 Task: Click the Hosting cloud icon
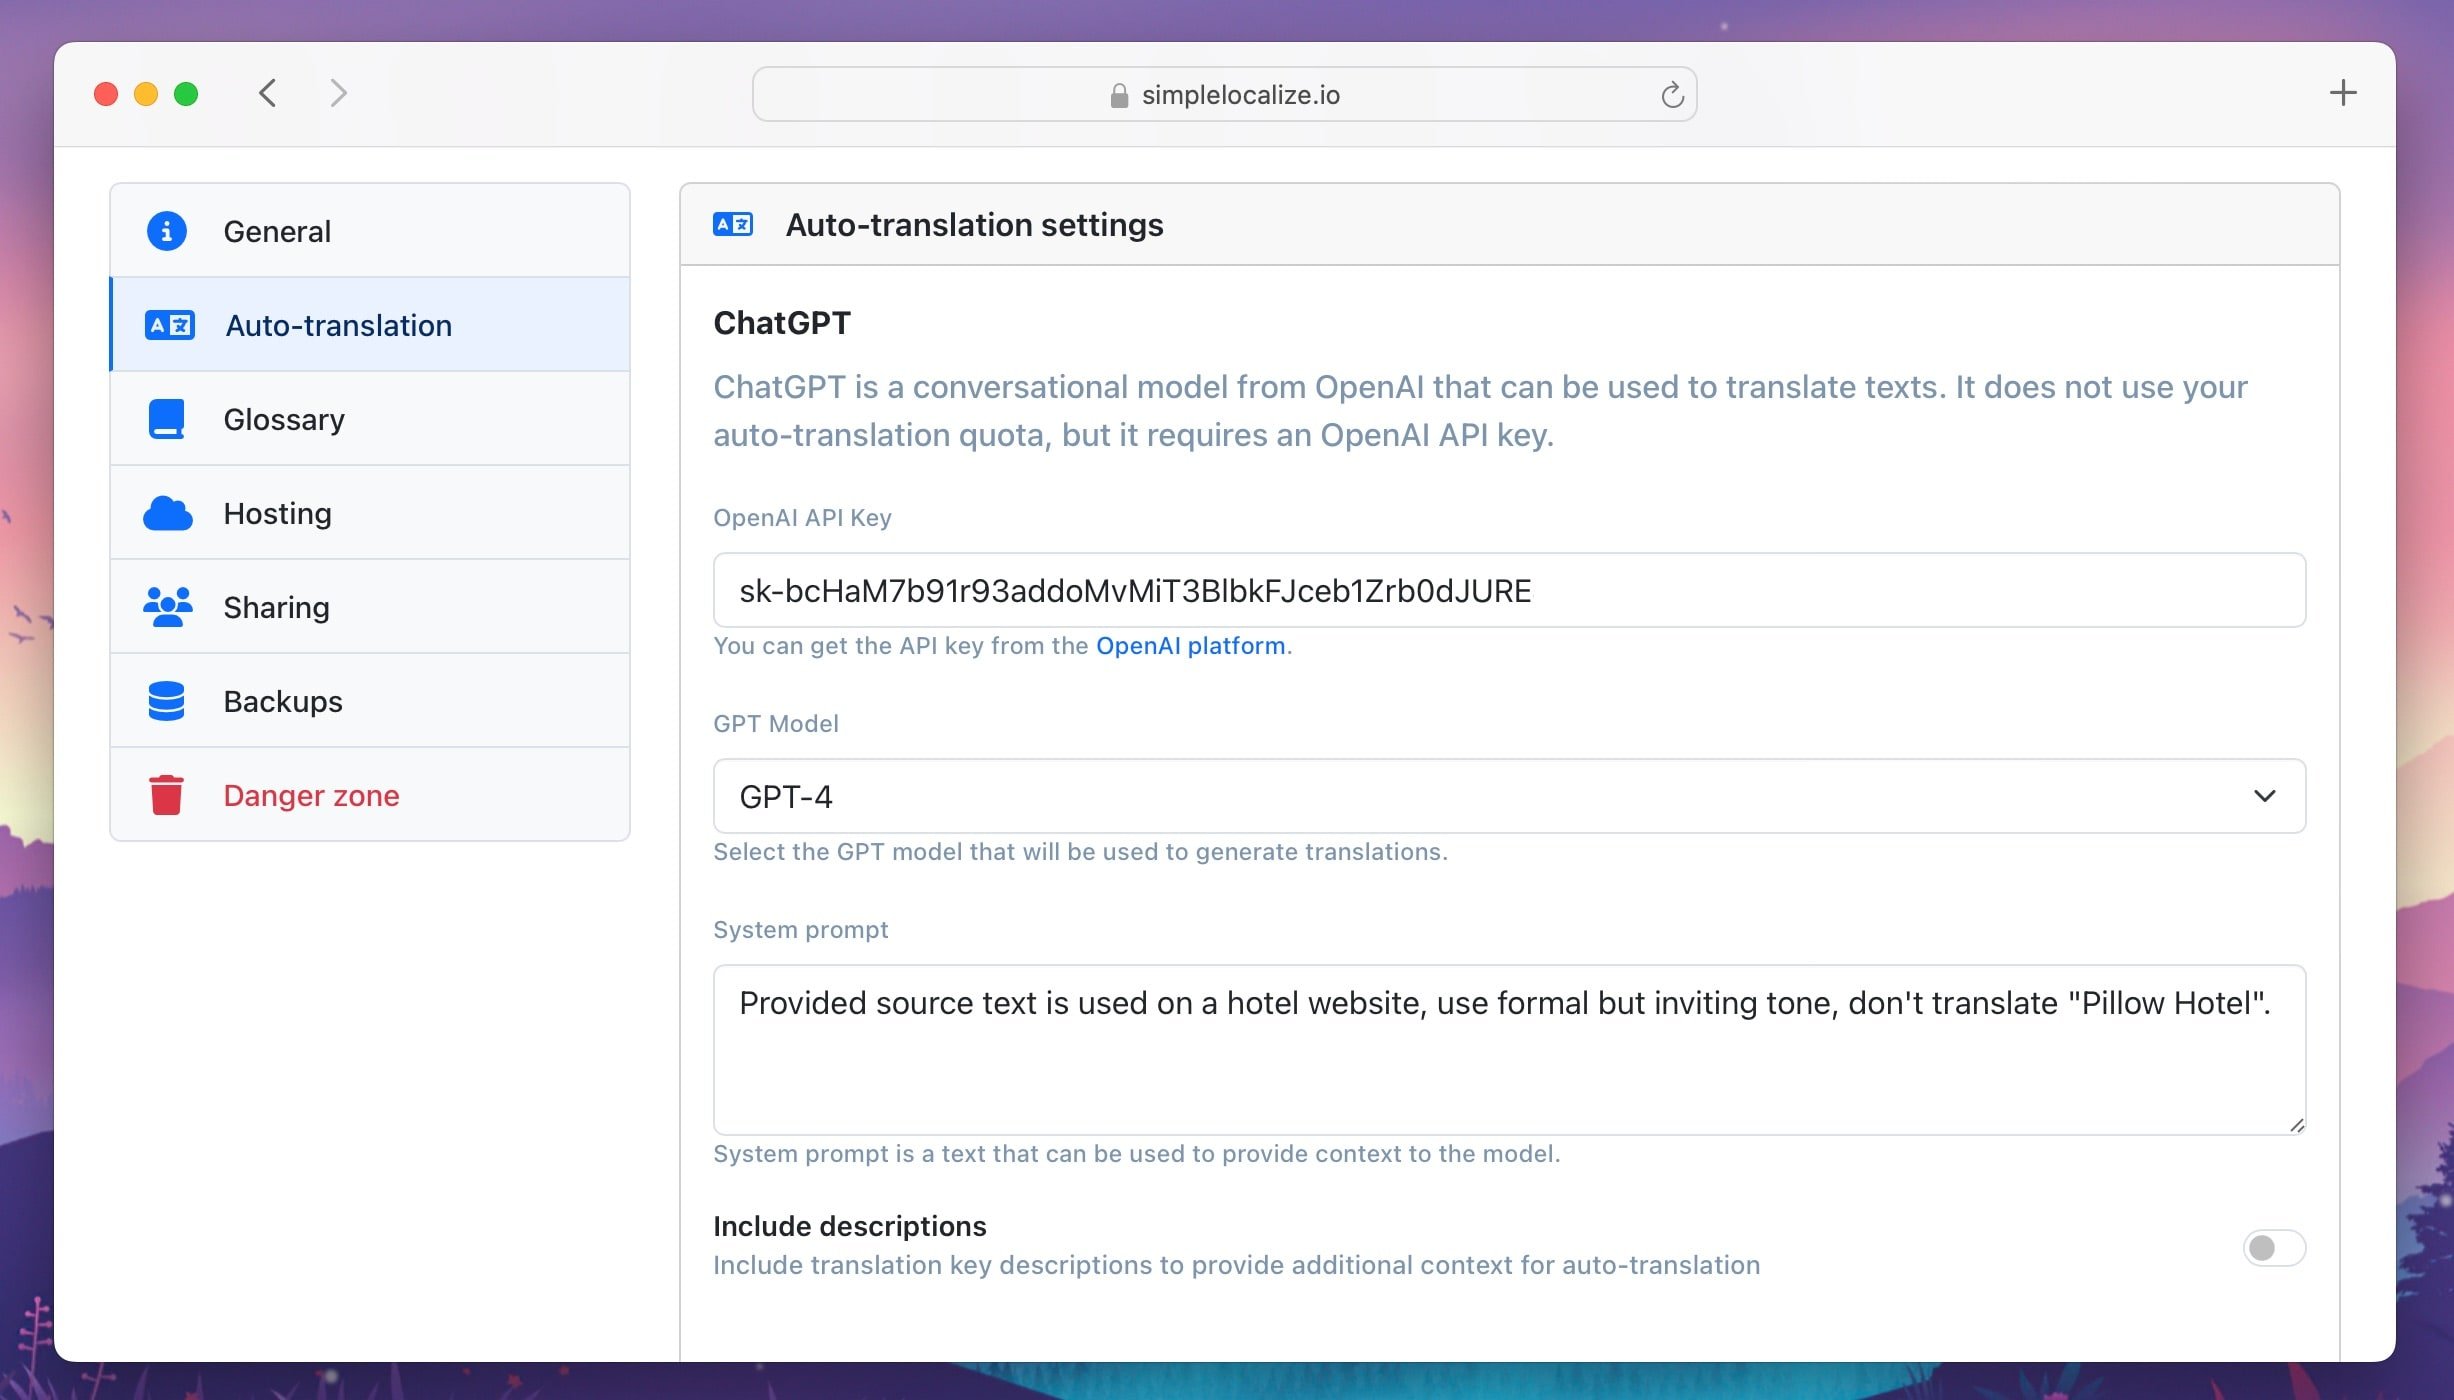tap(168, 513)
